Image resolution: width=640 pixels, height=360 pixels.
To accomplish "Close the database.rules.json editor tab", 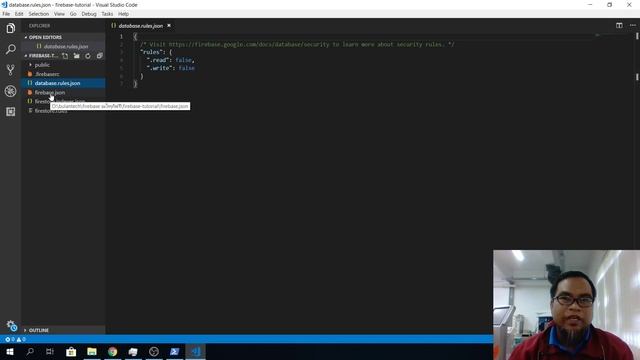I will pyautogui.click(x=169, y=26).
